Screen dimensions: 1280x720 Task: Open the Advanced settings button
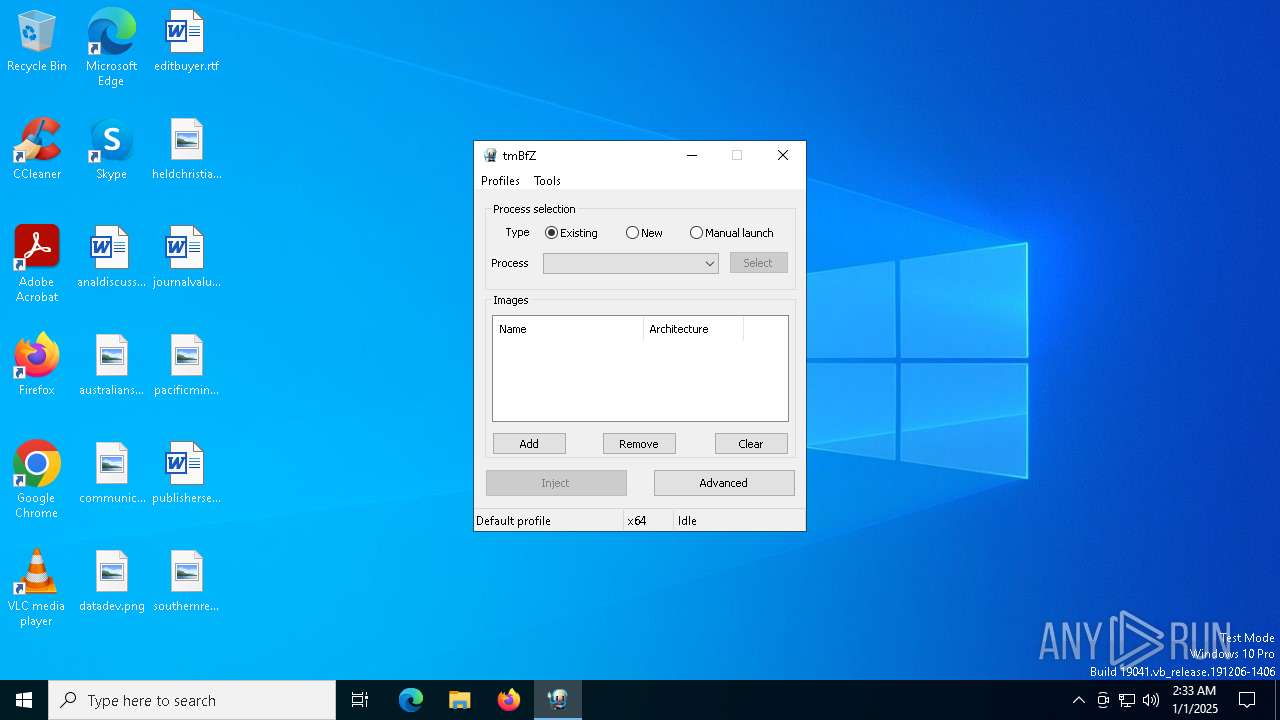(x=724, y=483)
